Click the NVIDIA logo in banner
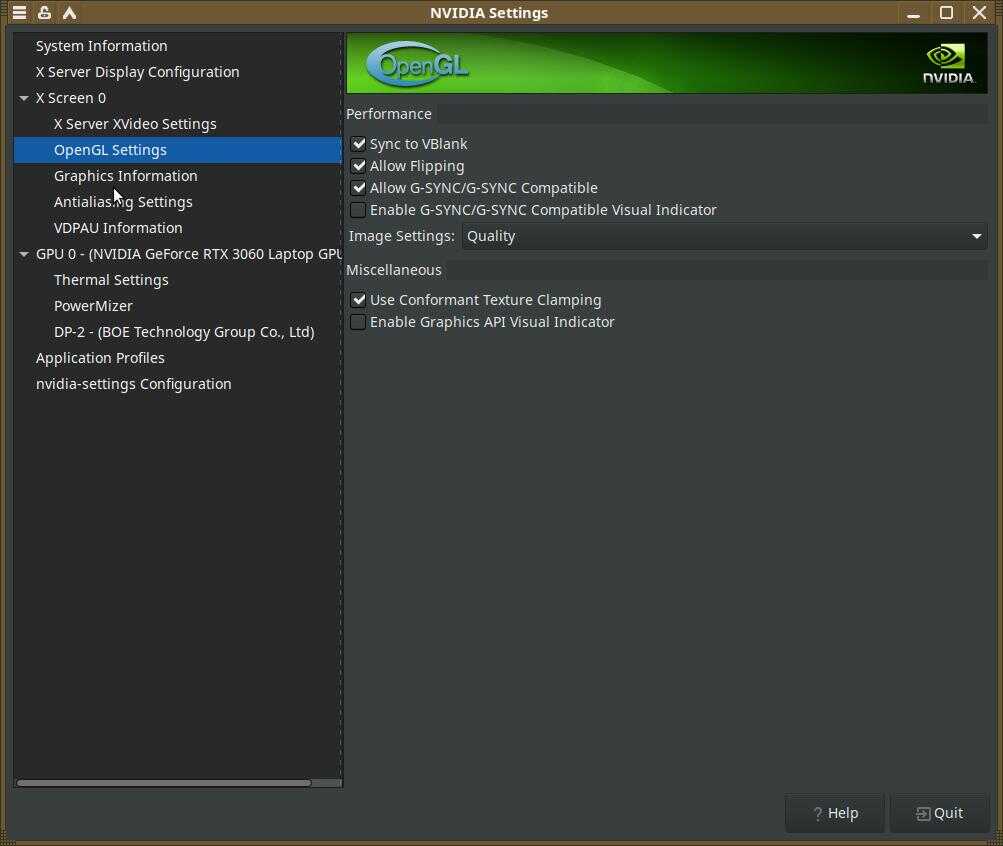Screen dimensions: 1003x846 (948, 64)
